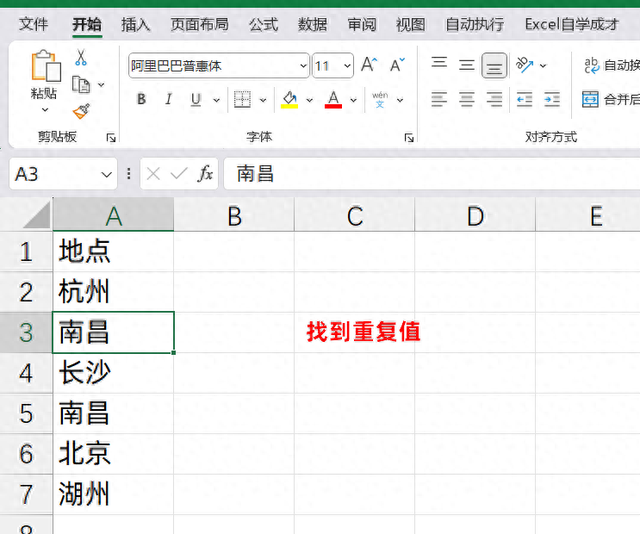Open the font name dropdown
This screenshot has height=534, width=640.
[303, 66]
